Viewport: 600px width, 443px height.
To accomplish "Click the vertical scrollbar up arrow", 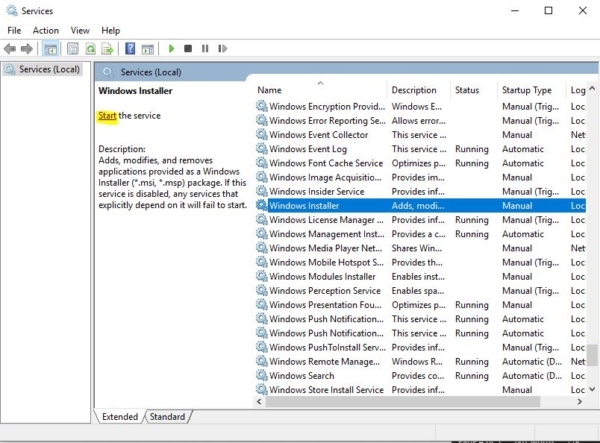I will click(592, 88).
